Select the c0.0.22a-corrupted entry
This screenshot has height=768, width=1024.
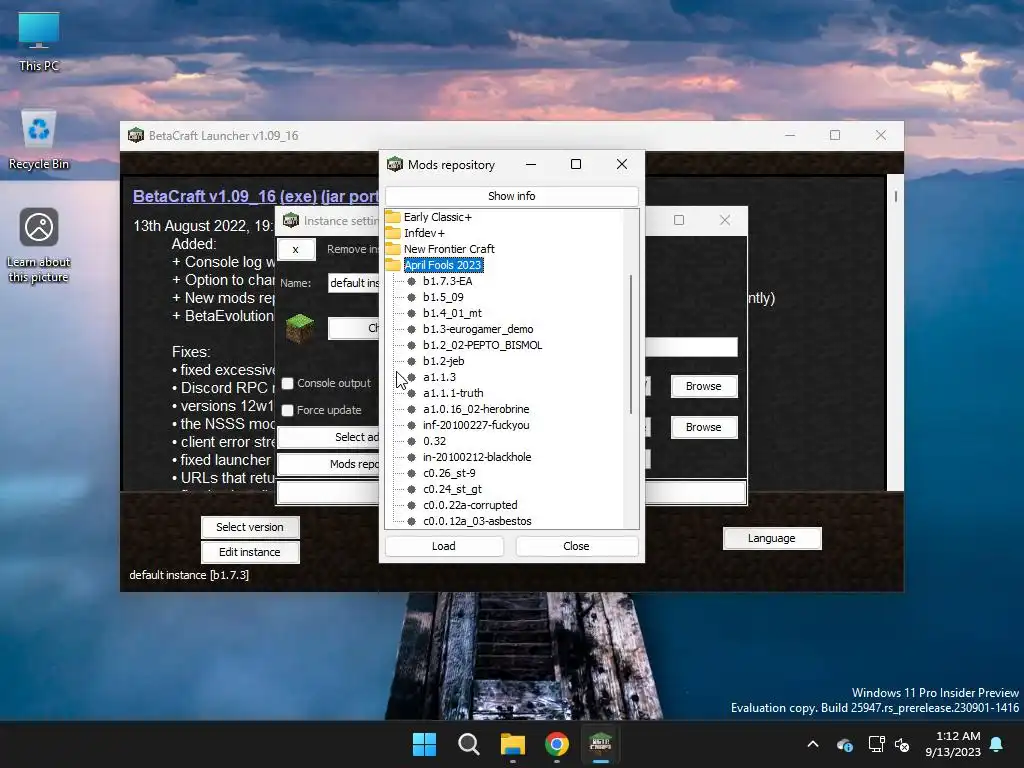point(470,505)
